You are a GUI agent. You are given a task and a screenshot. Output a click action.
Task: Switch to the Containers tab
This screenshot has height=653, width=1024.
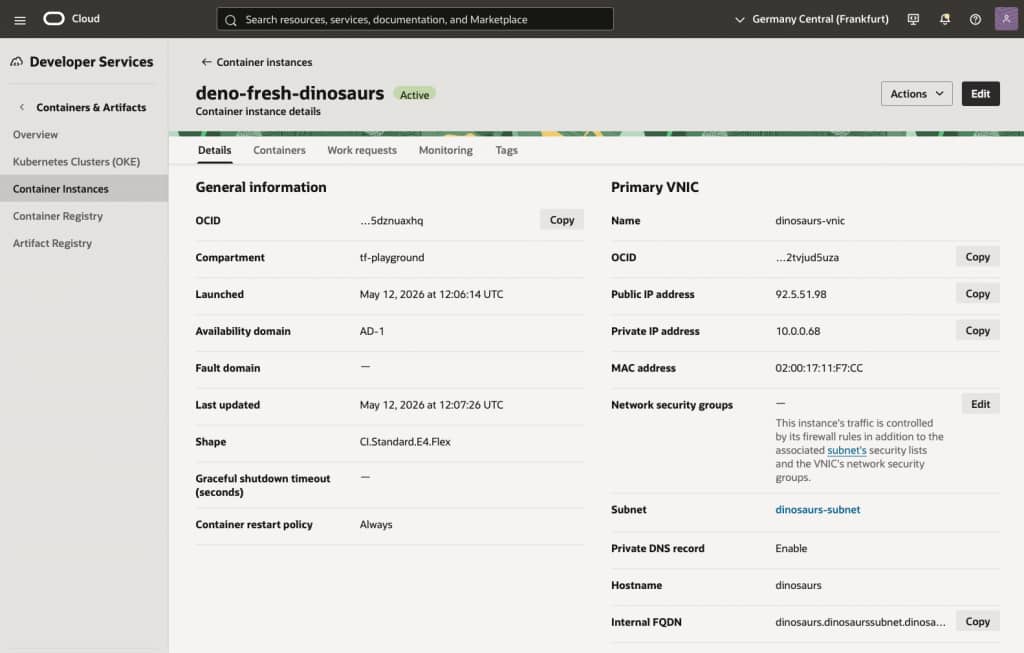pos(280,150)
